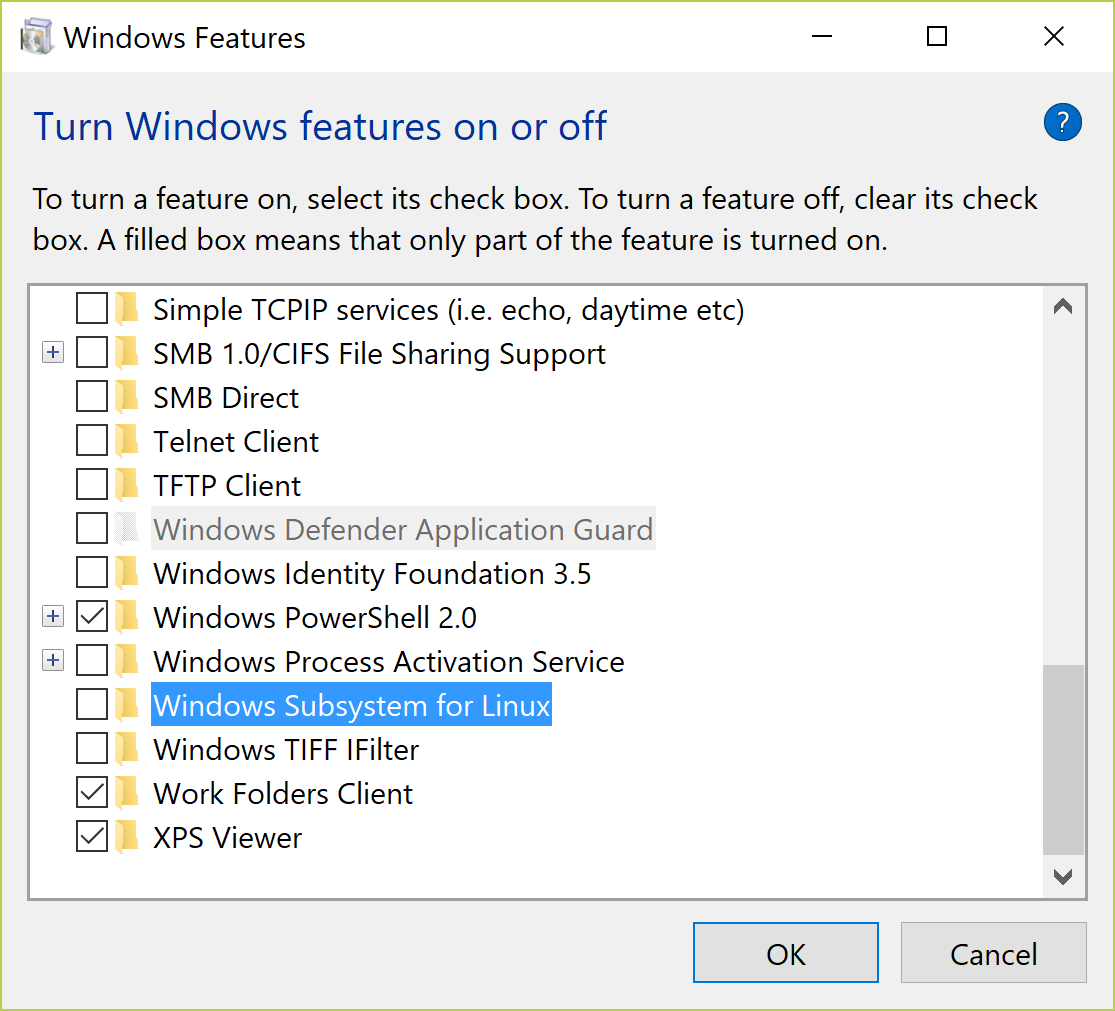
Task: Select the Windows PowerShell 2.0 label
Action: pyautogui.click(x=315, y=618)
